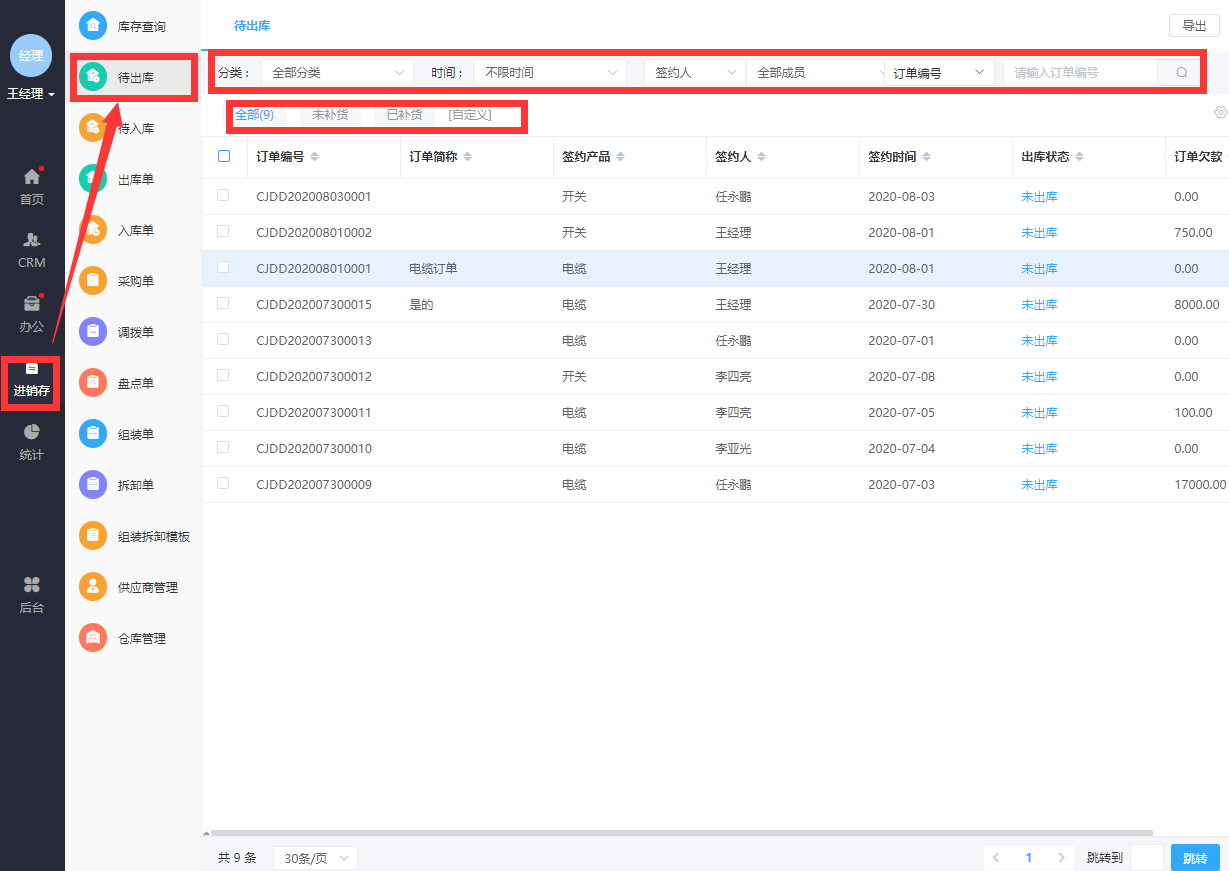Click the 组装单 sidebar icon
Image resolution: width=1229 pixels, height=871 pixels.
(x=93, y=434)
